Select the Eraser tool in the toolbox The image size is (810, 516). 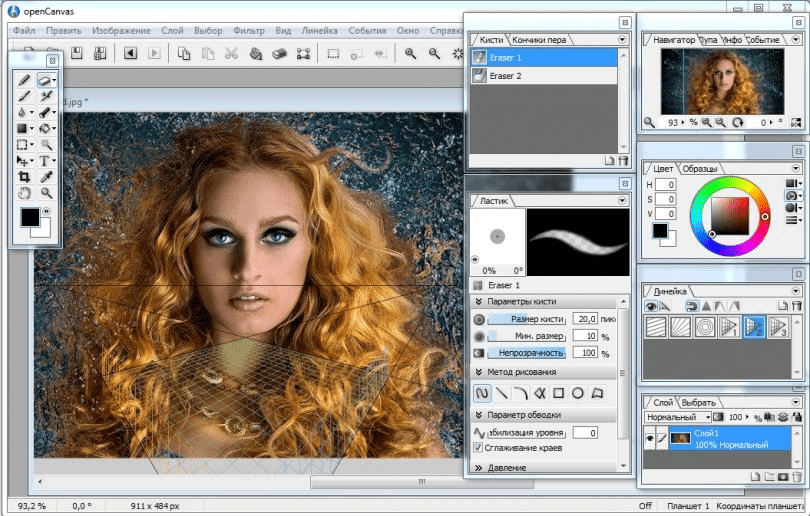pos(45,79)
